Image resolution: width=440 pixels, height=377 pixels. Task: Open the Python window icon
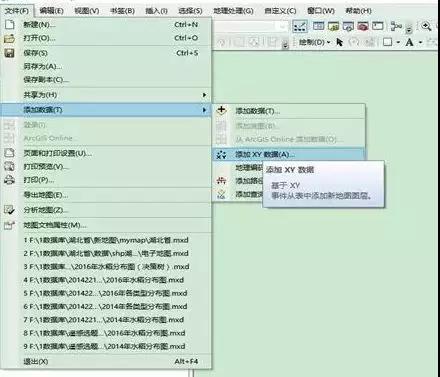(x=377, y=26)
